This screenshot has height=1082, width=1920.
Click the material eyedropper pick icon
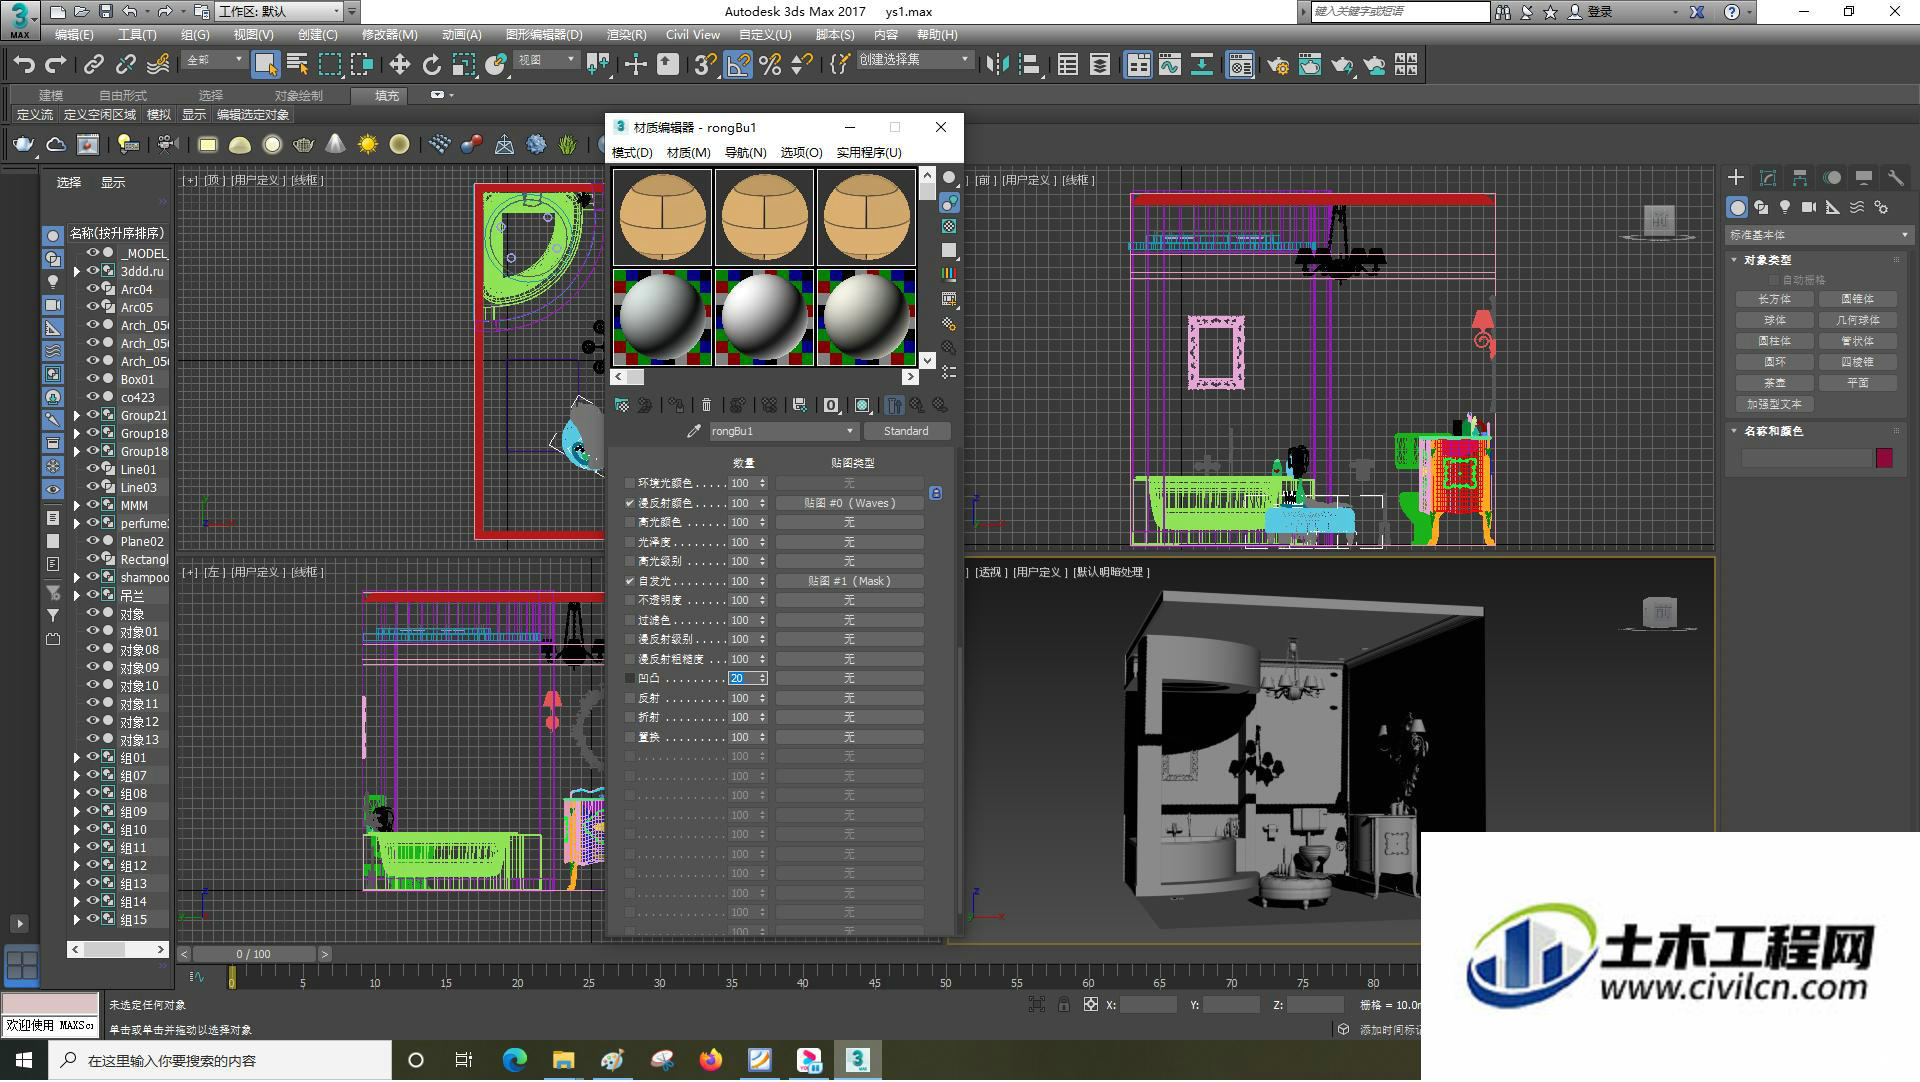click(693, 431)
